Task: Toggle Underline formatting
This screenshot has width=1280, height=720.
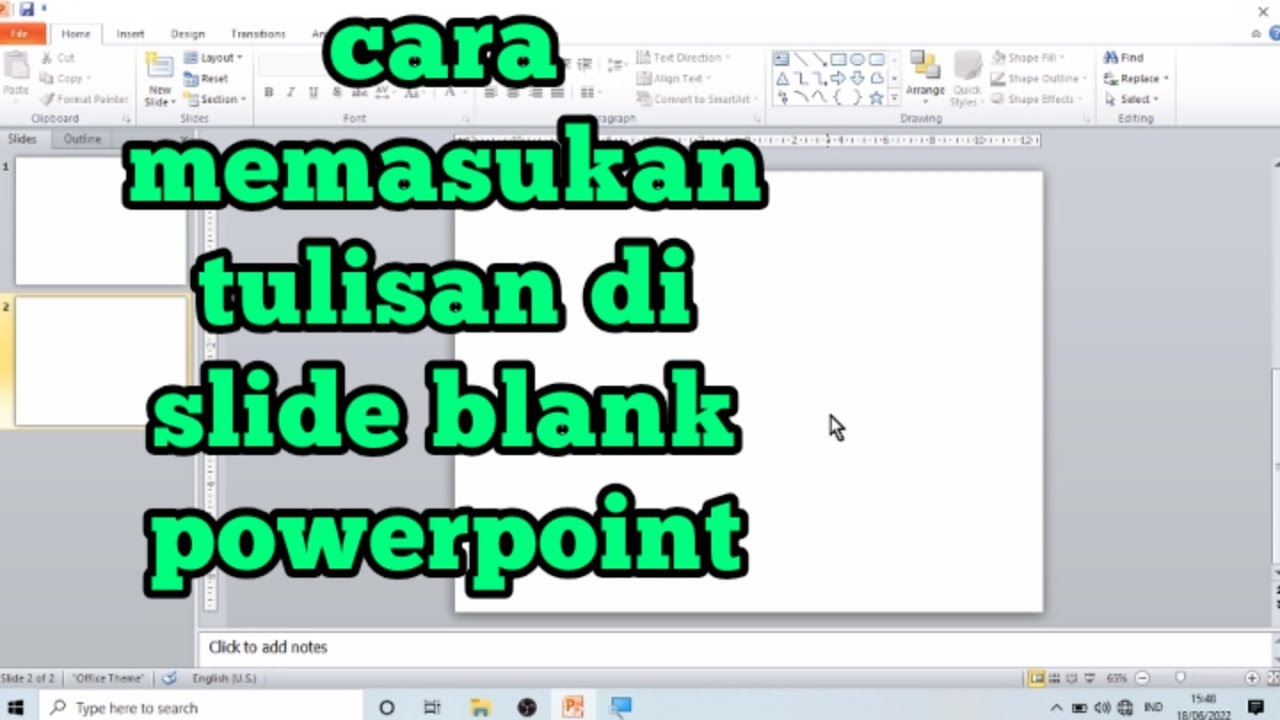Action: point(313,92)
